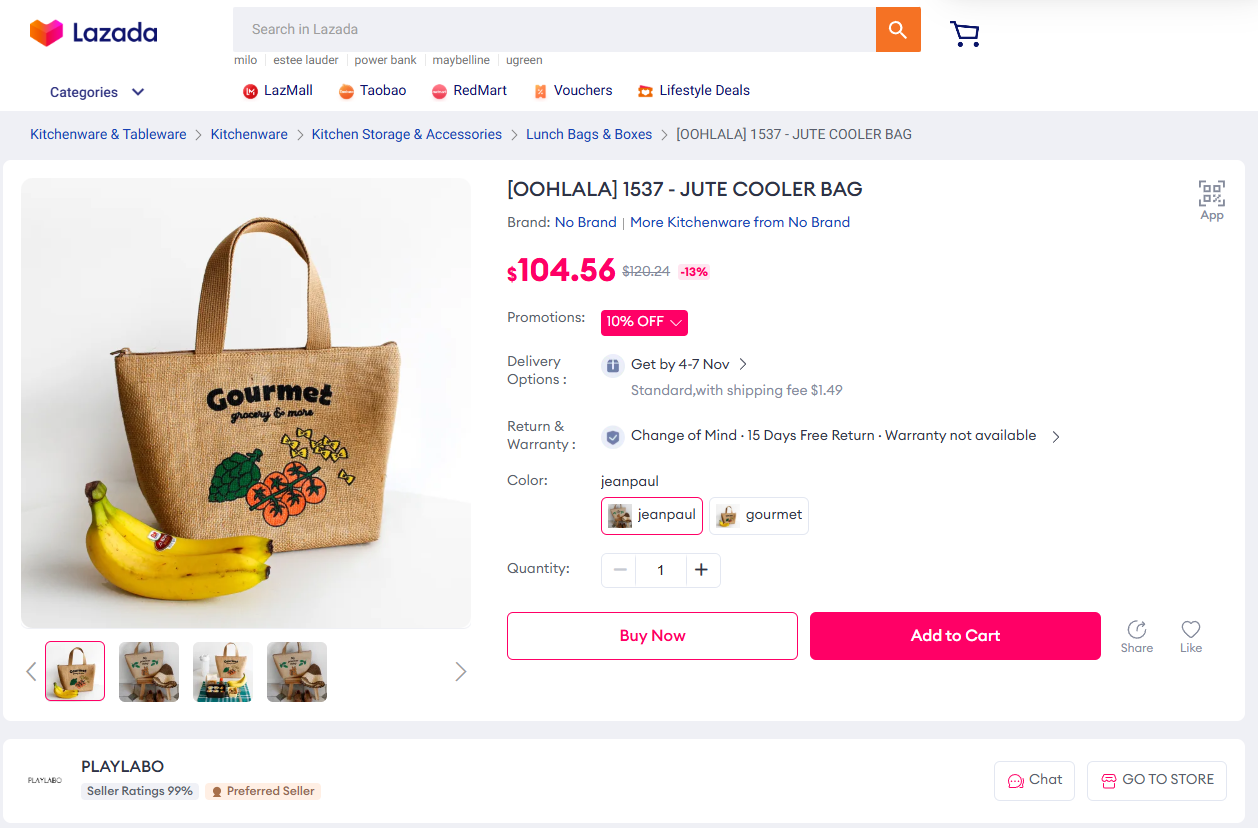Go to the Vouchers menu item
The image size is (1258, 828).
click(x=573, y=91)
